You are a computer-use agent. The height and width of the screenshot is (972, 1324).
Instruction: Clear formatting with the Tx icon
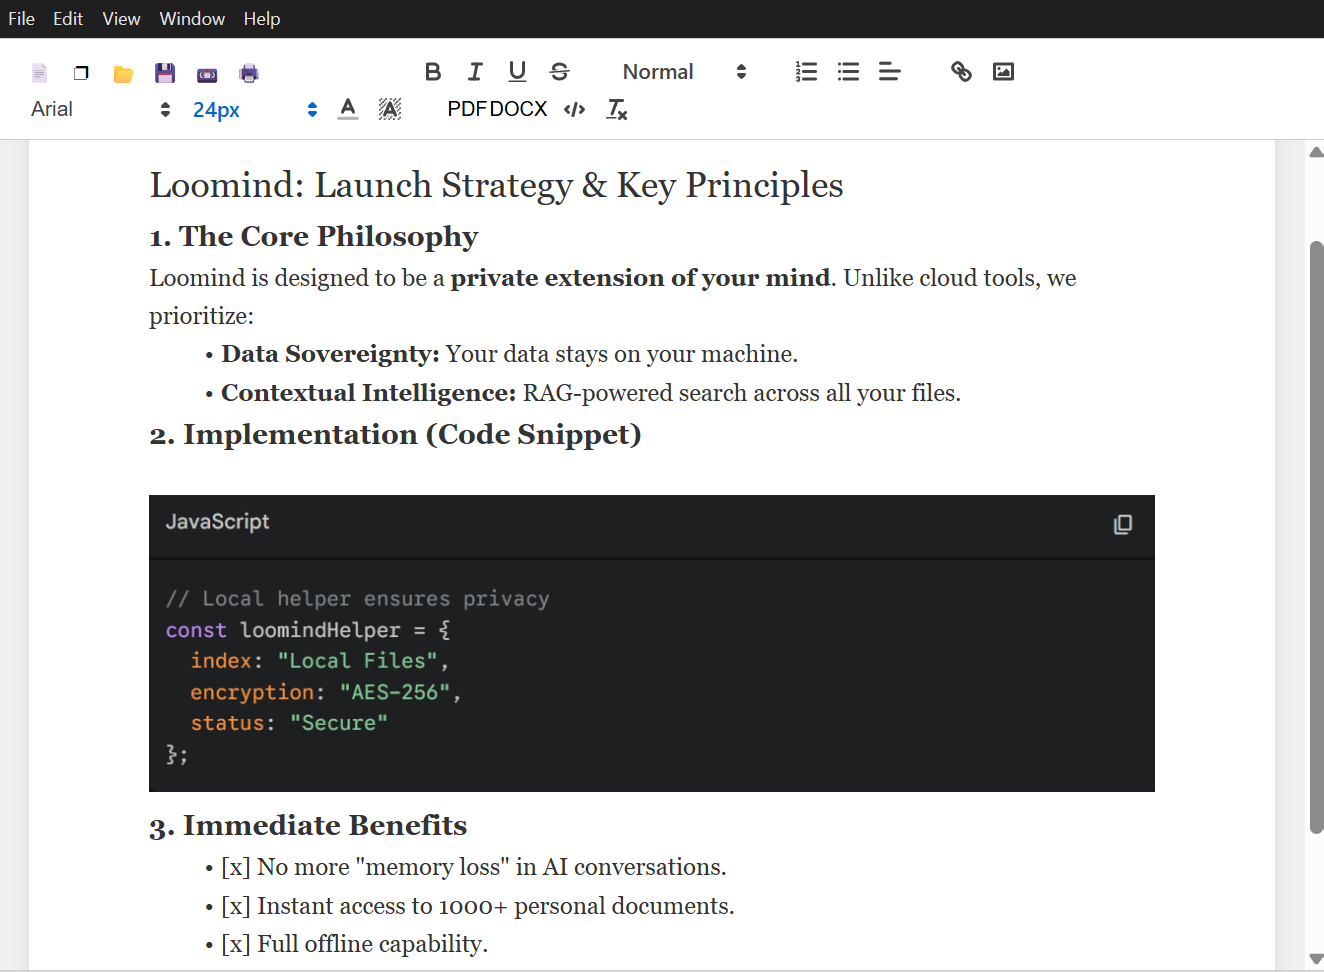pyautogui.click(x=617, y=108)
